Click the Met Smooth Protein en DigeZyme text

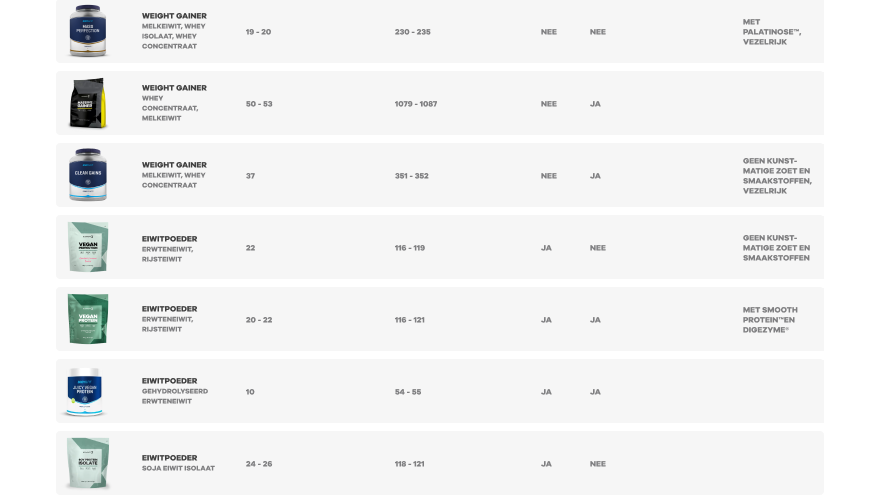[x=771, y=320]
